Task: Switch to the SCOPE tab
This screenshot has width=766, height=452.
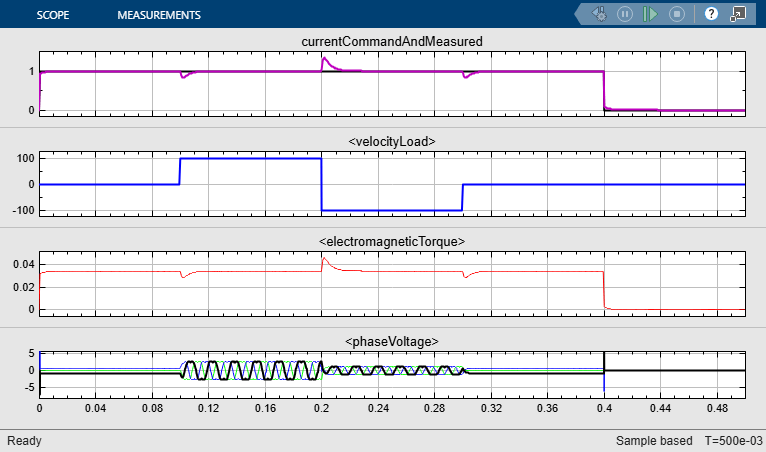Action: pyautogui.click(x=53, y=15)
